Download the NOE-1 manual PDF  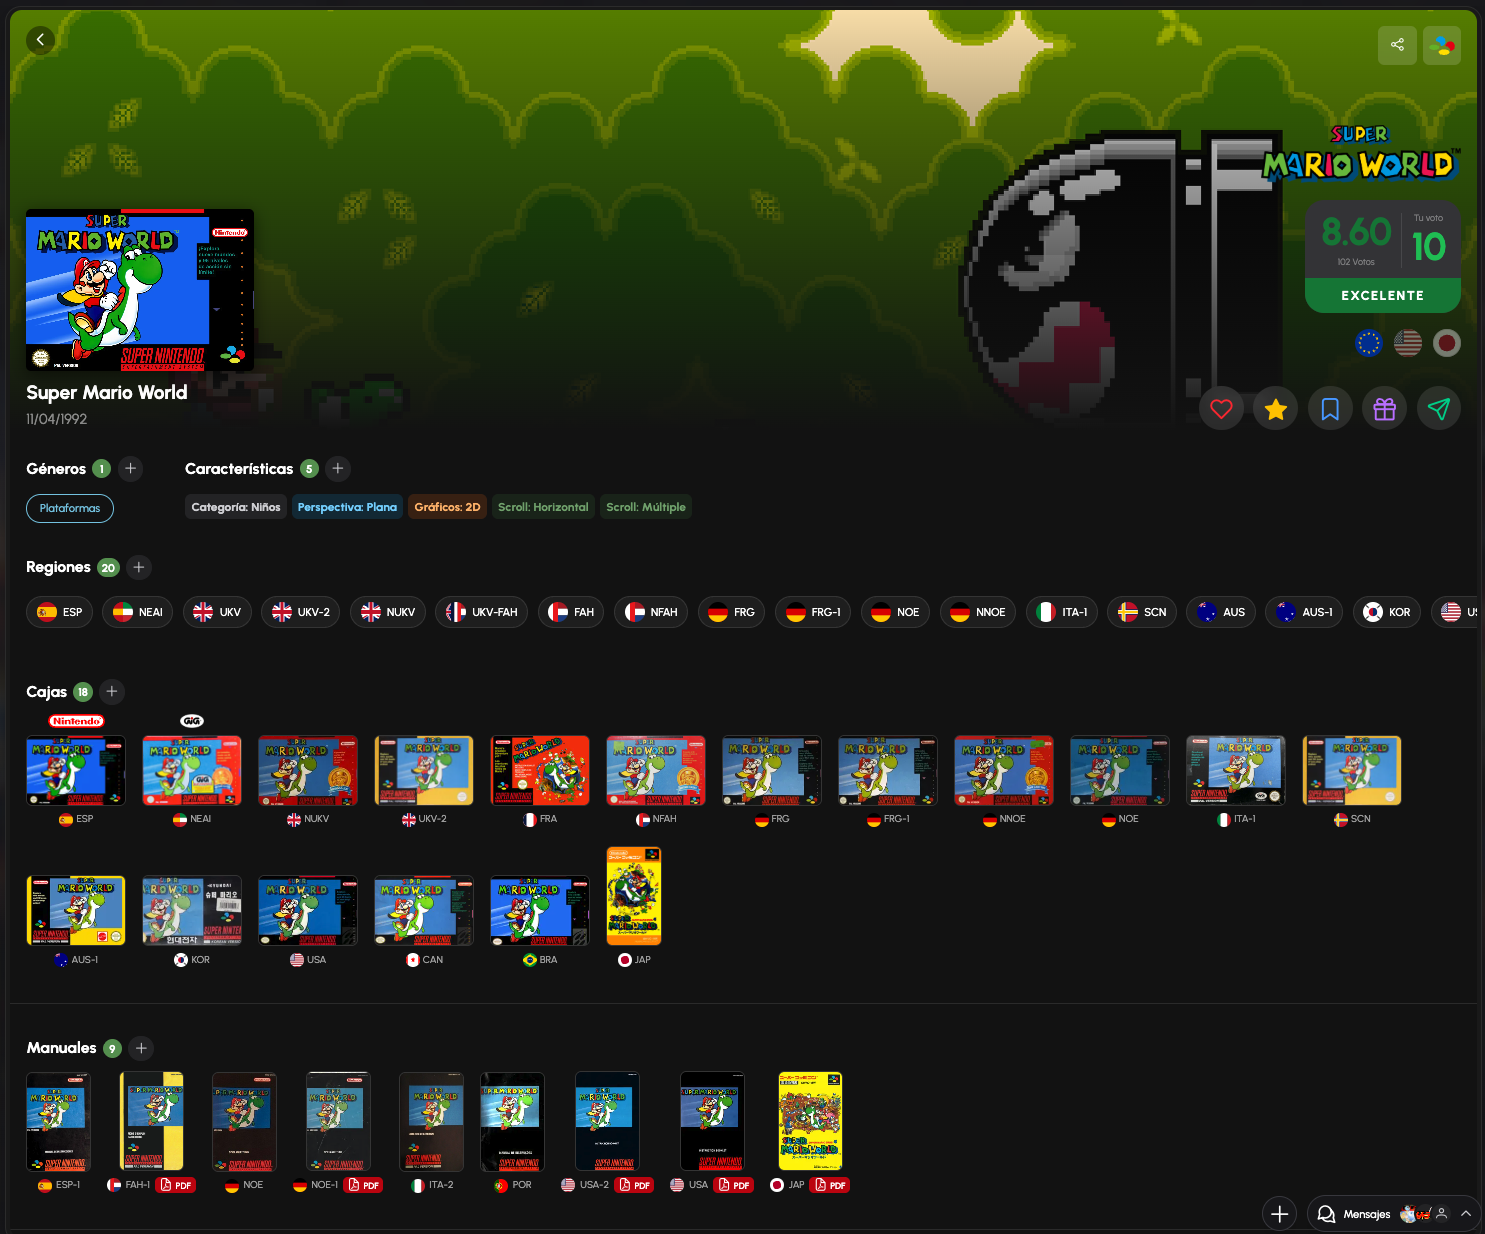click(364, 1185)
